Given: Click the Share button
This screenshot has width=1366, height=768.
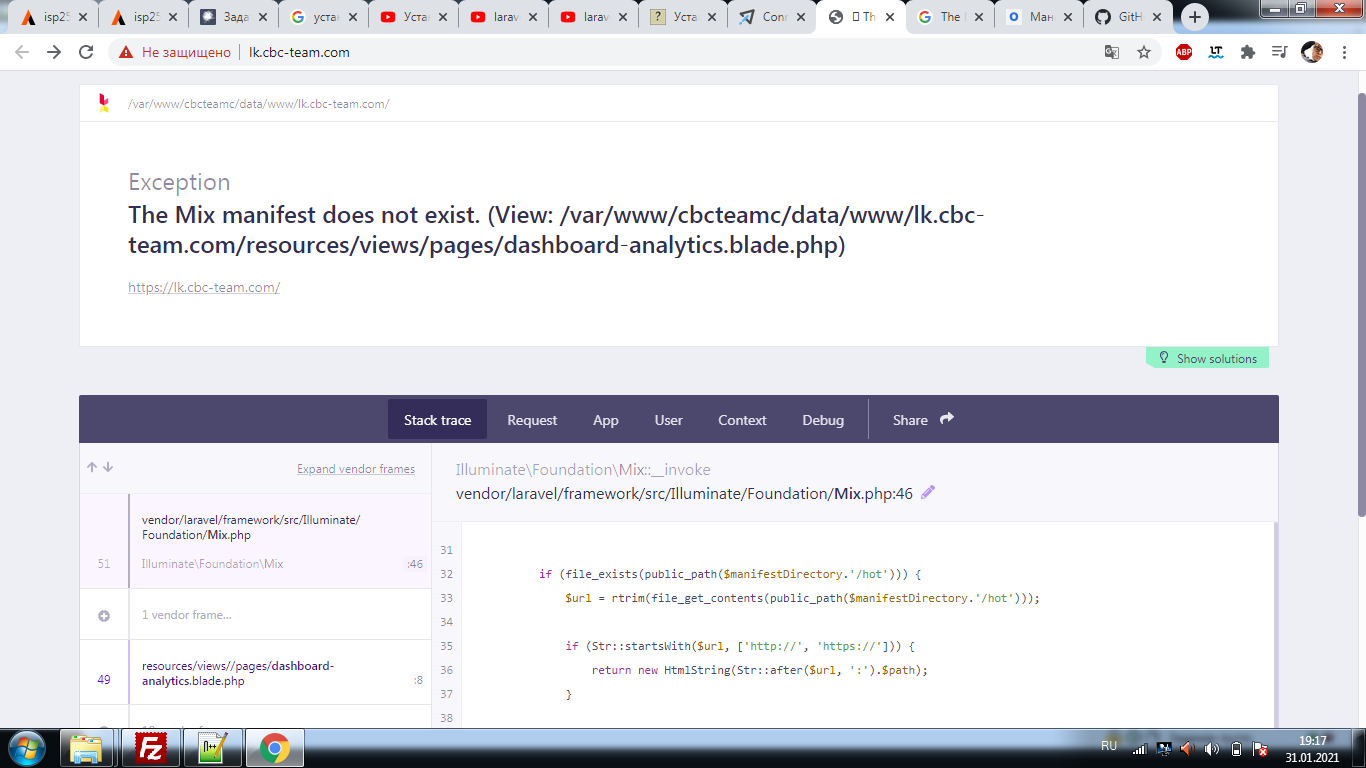Looking at the screenshot, I should click(923, 420).
